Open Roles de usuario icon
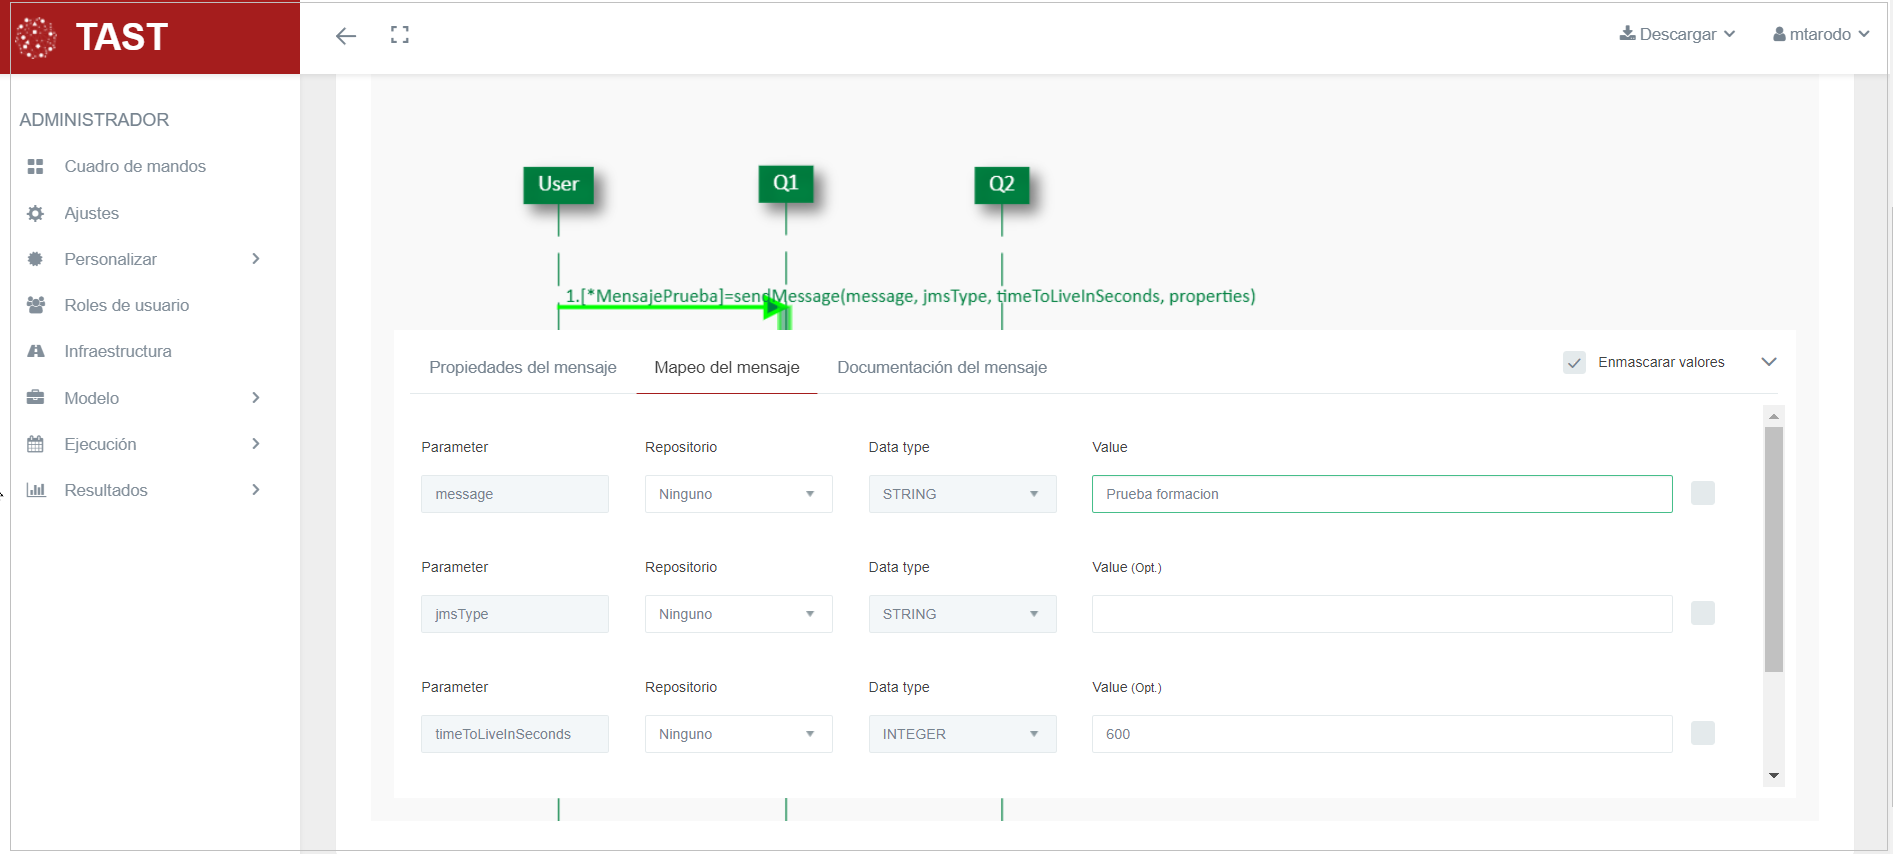The height and width of the screenshot is (854, 1893). [x=36, y=305]
